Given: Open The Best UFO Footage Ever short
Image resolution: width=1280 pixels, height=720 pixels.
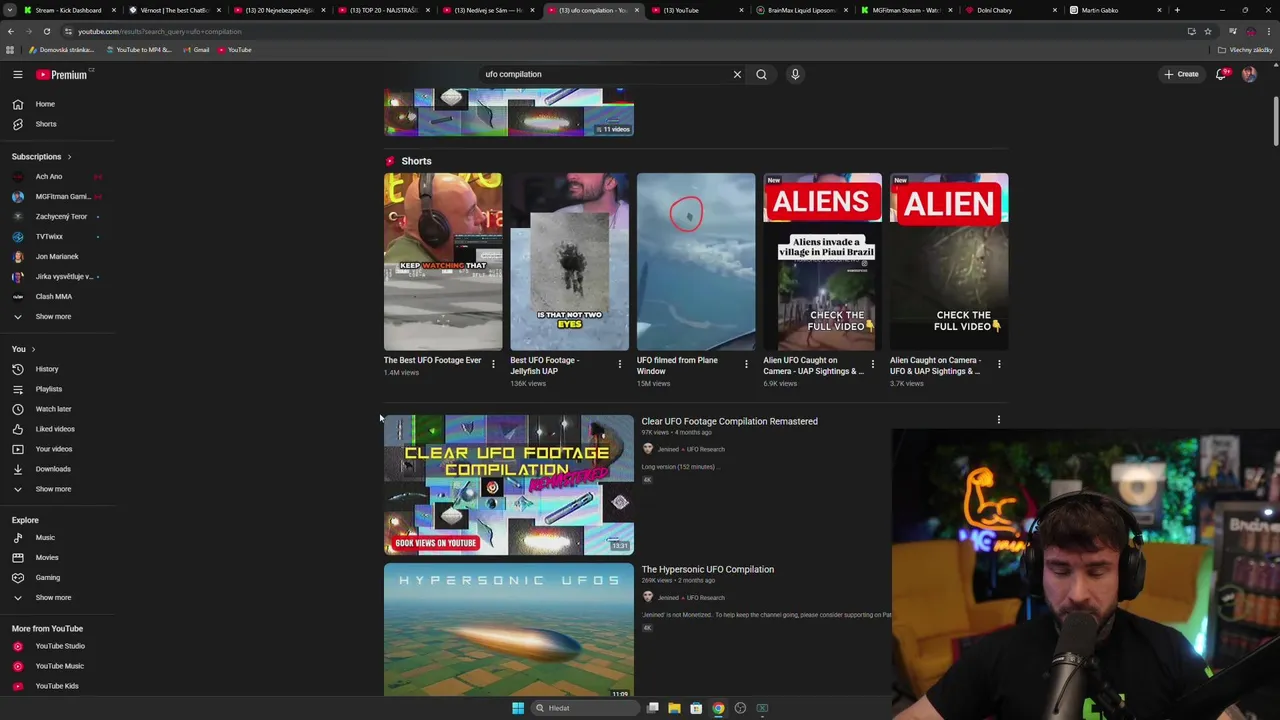Looking at the screenshot, I should pos(443,262).
